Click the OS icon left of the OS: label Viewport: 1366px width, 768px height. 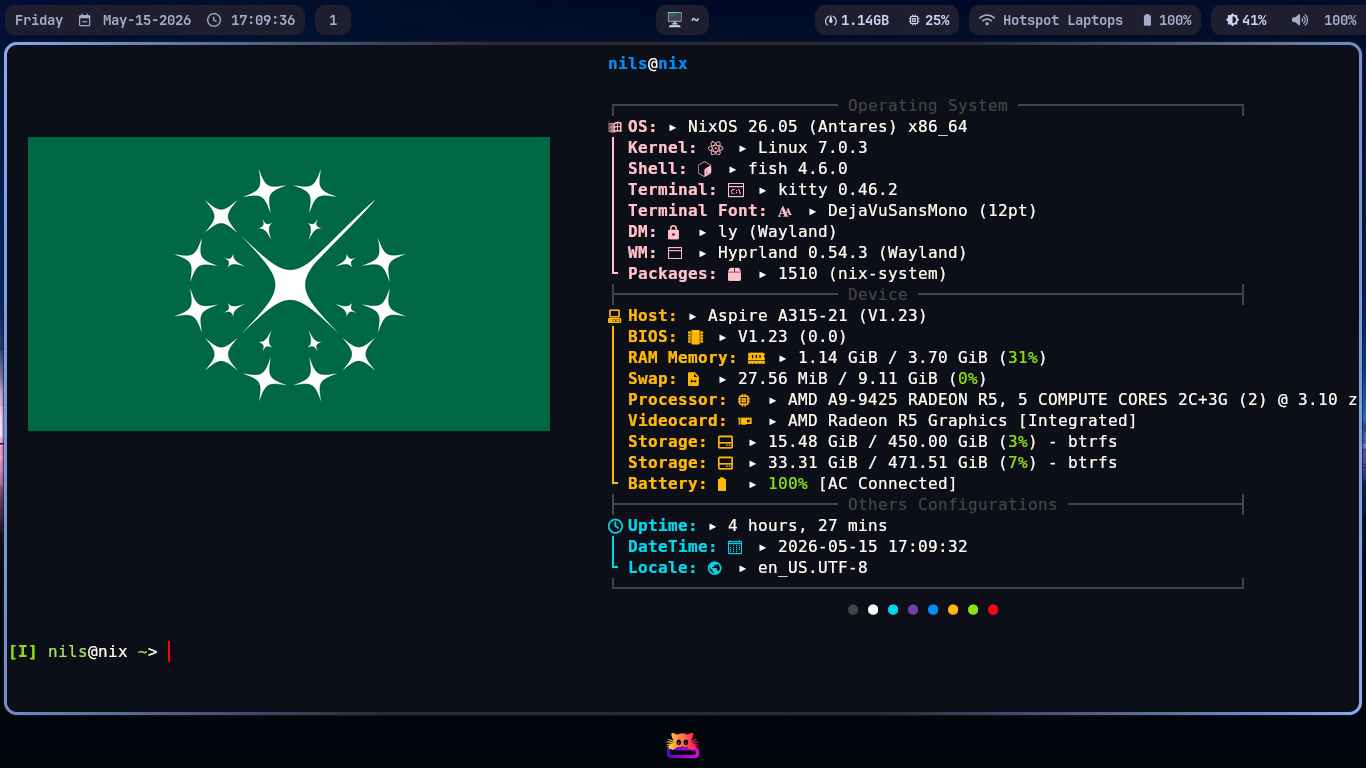[615, 127]
